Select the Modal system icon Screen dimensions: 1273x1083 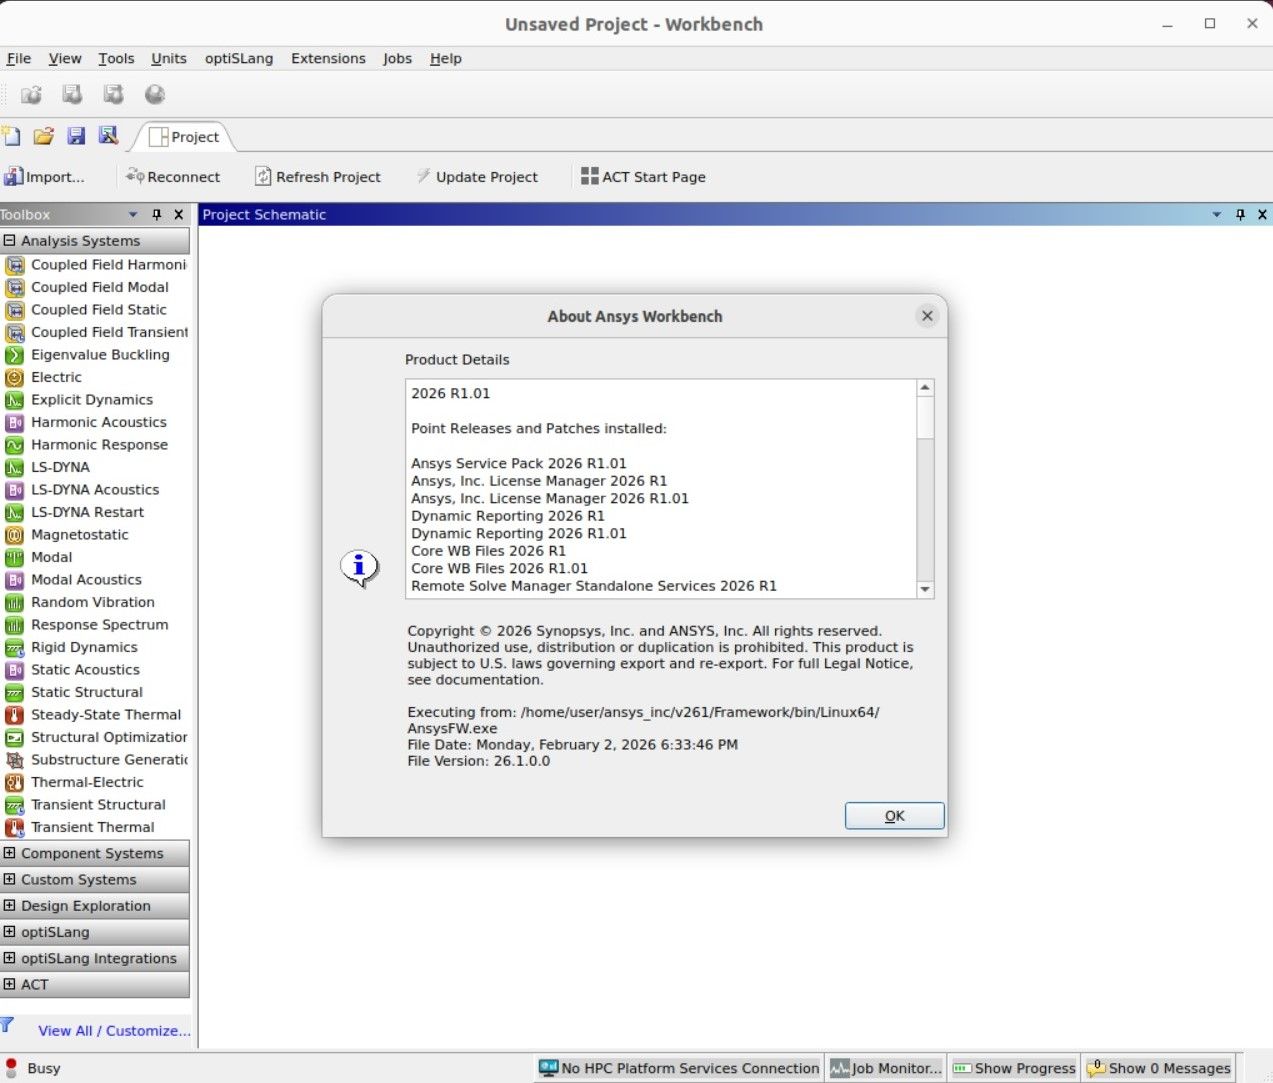15,557
